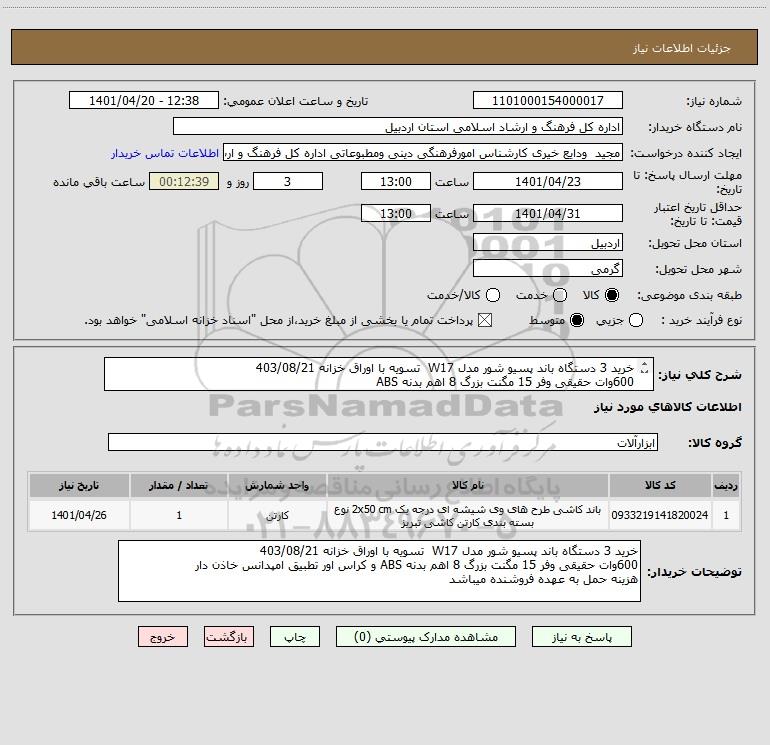Select the متوسط purchase type radio
Screen dimensions: 770x745
coord(577,320)
